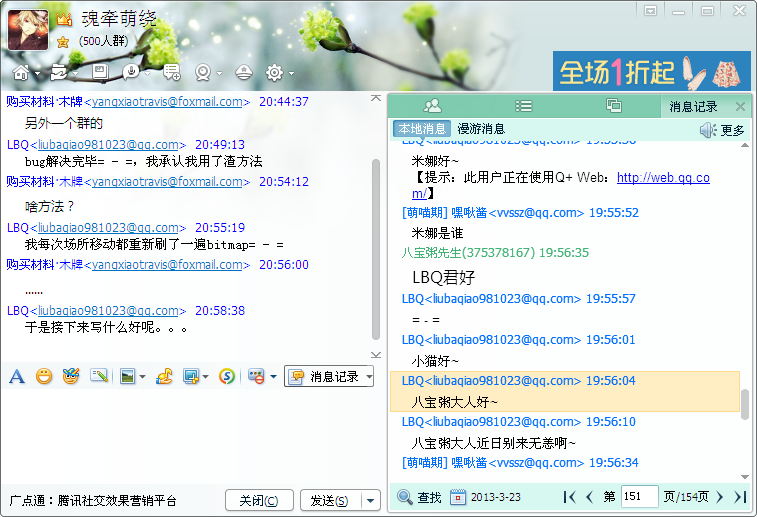
Task: Open the magic emoticon icon
Action: point(71,376)
